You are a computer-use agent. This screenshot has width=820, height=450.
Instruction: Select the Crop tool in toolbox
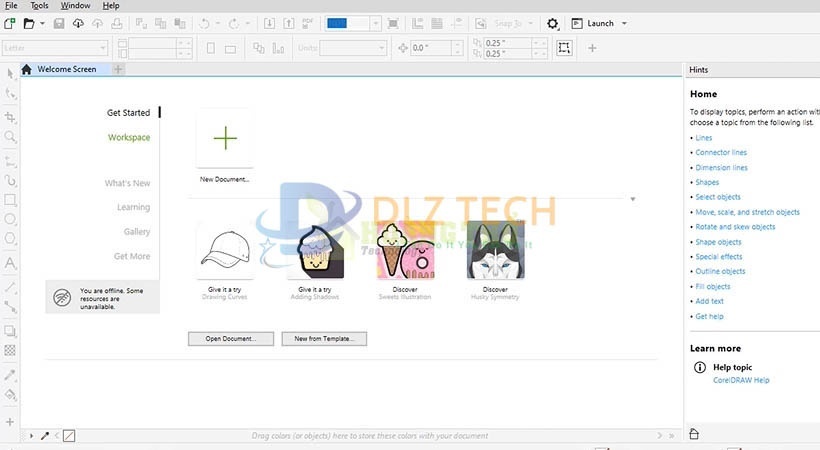[11, 117]
